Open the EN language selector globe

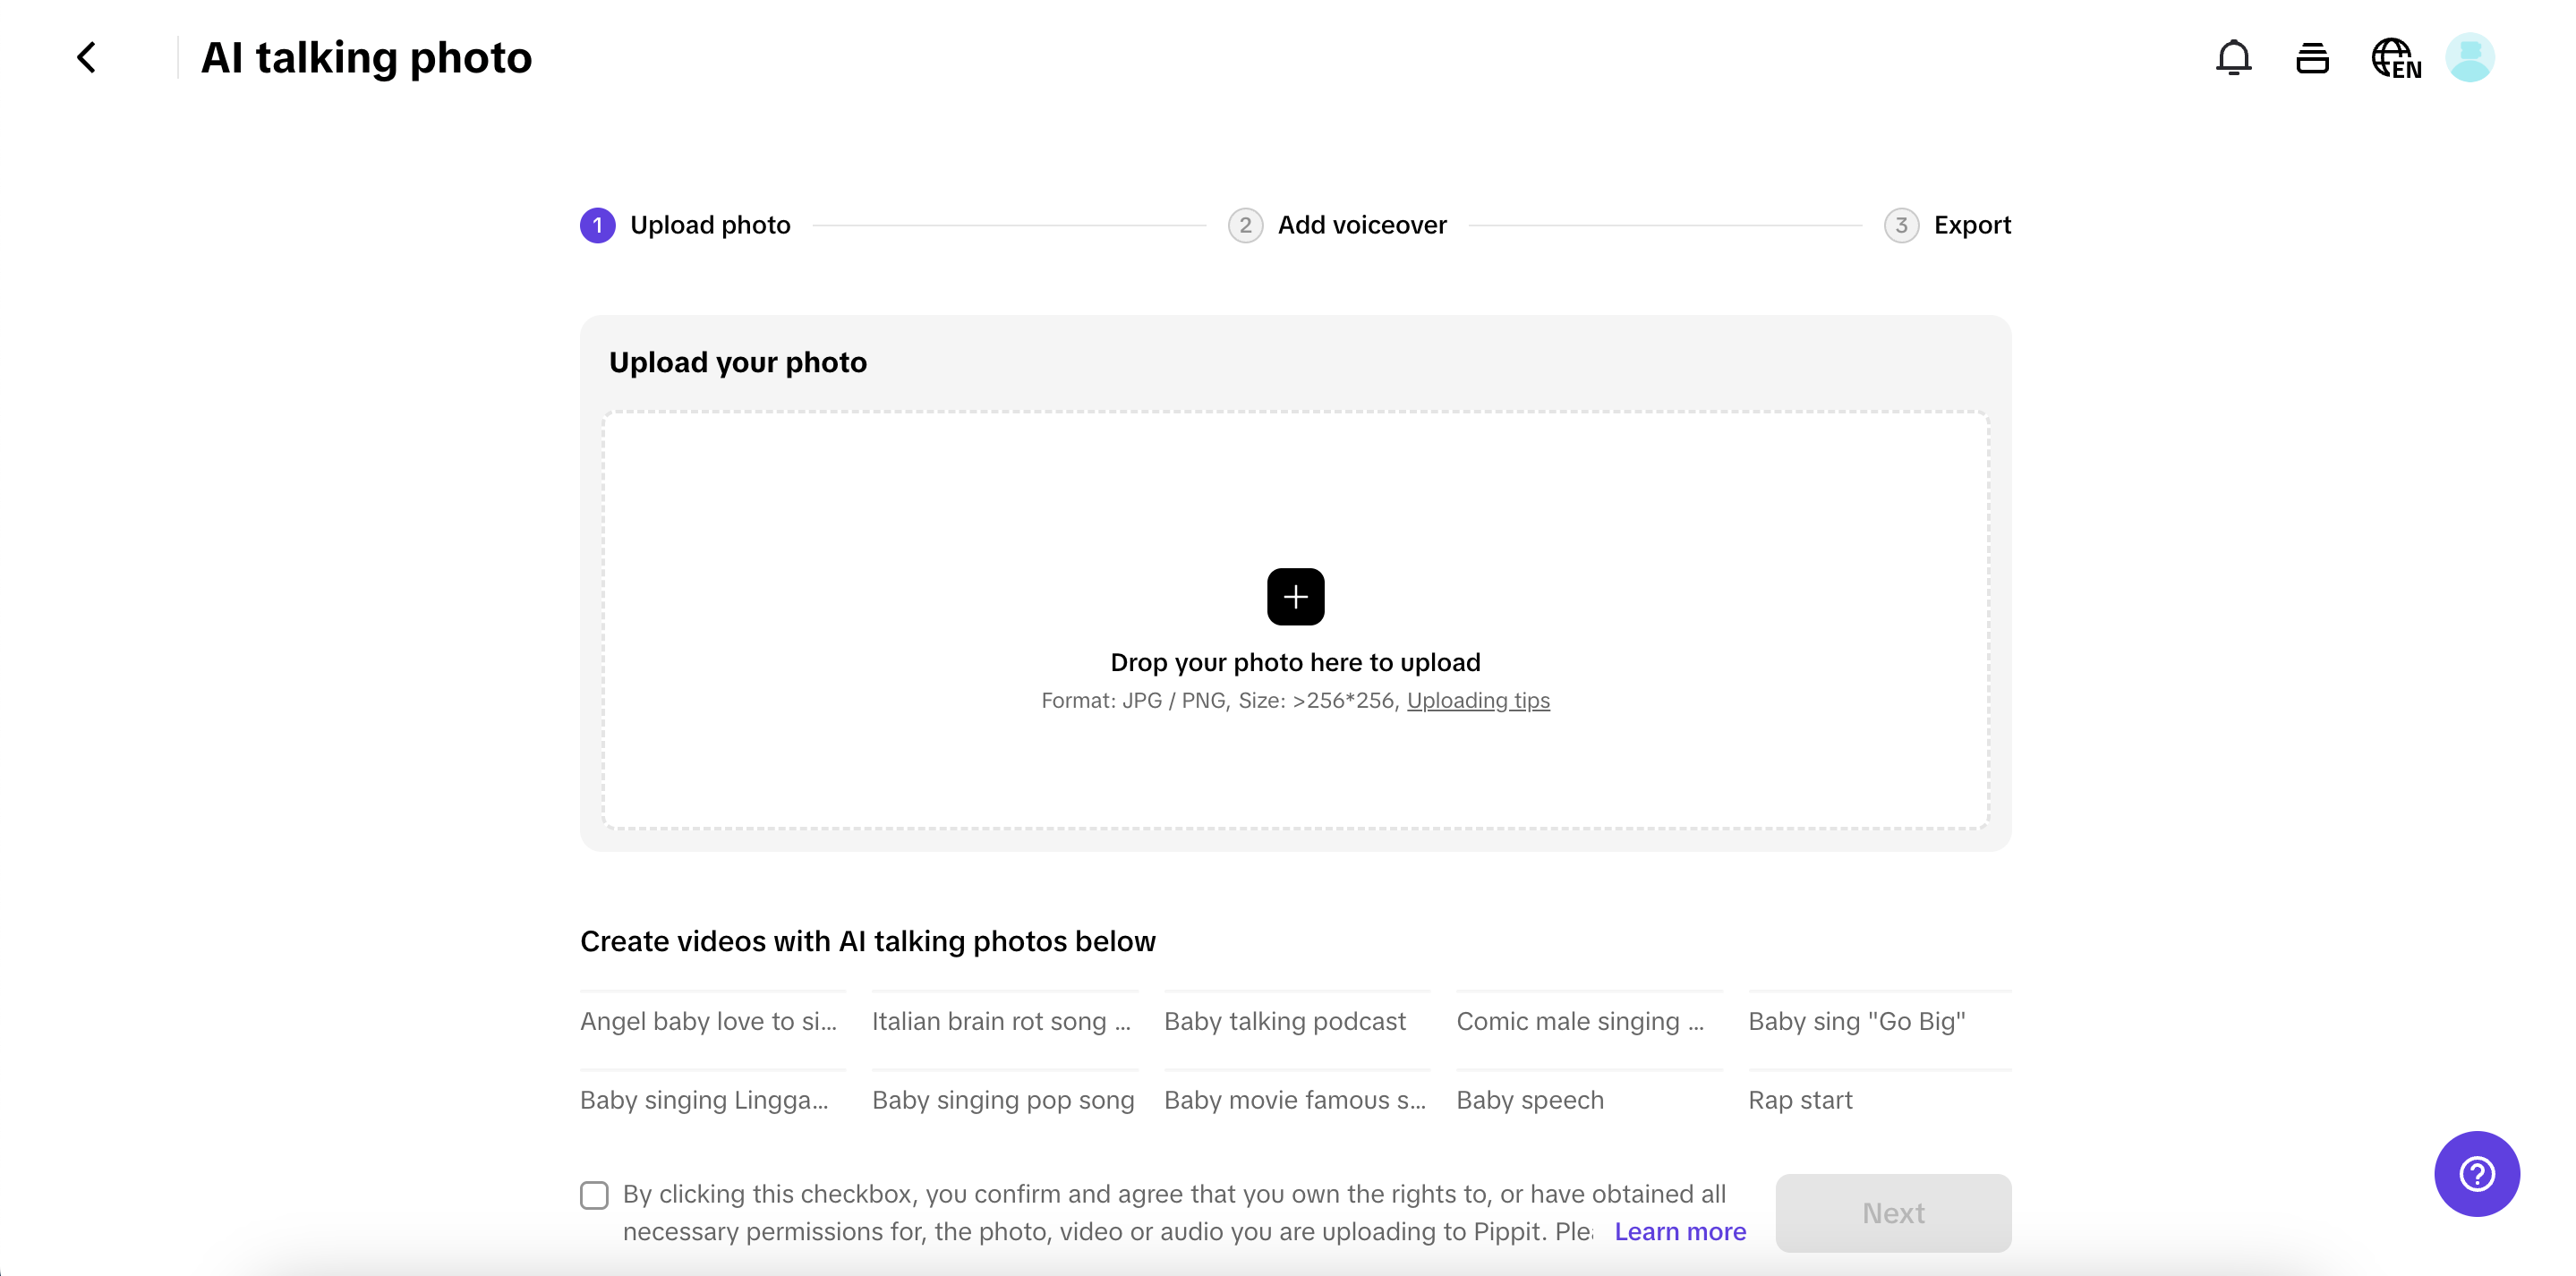(2395, 58)
